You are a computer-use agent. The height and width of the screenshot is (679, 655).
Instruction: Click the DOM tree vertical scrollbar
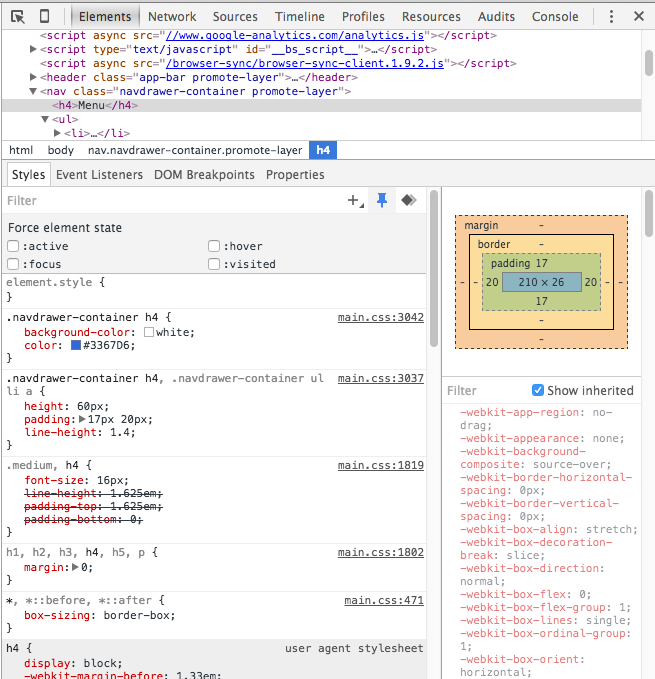[649, 63]
